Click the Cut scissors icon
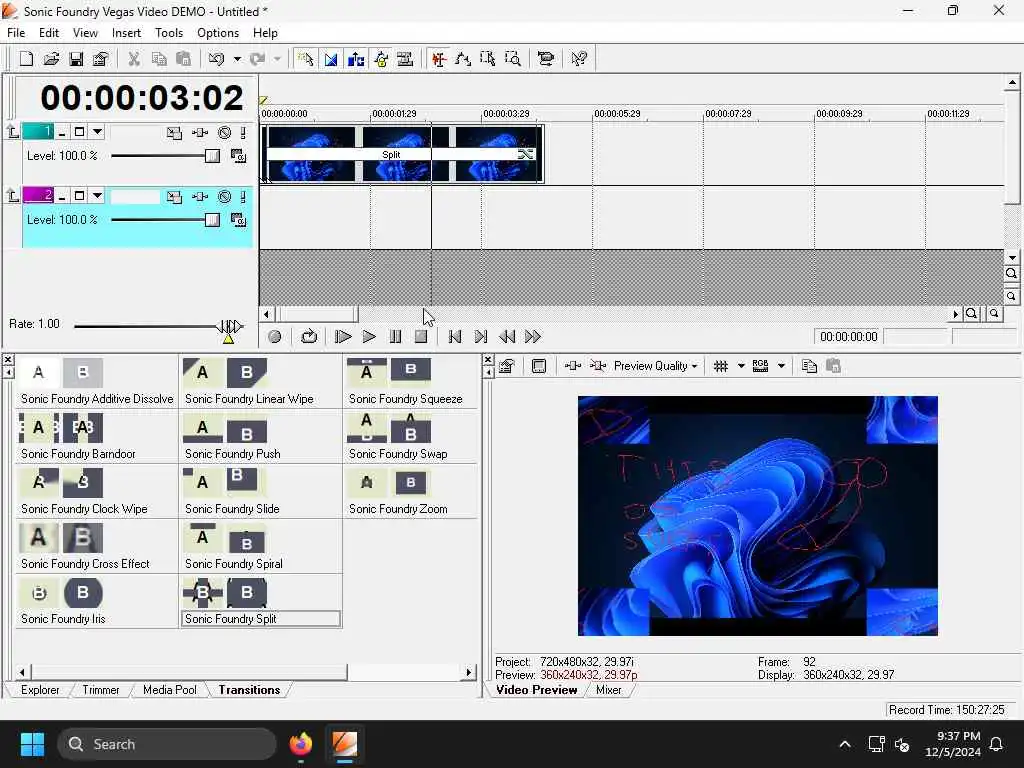The image size is (1024, 768). [134, 59]
